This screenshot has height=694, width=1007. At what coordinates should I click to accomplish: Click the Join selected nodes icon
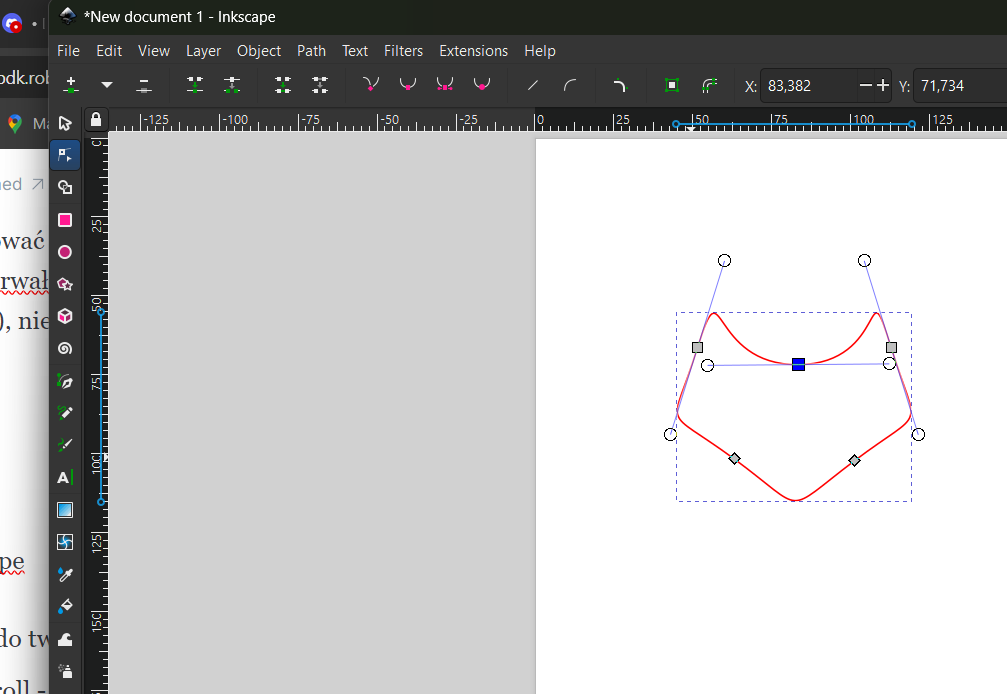coord(195,85)
